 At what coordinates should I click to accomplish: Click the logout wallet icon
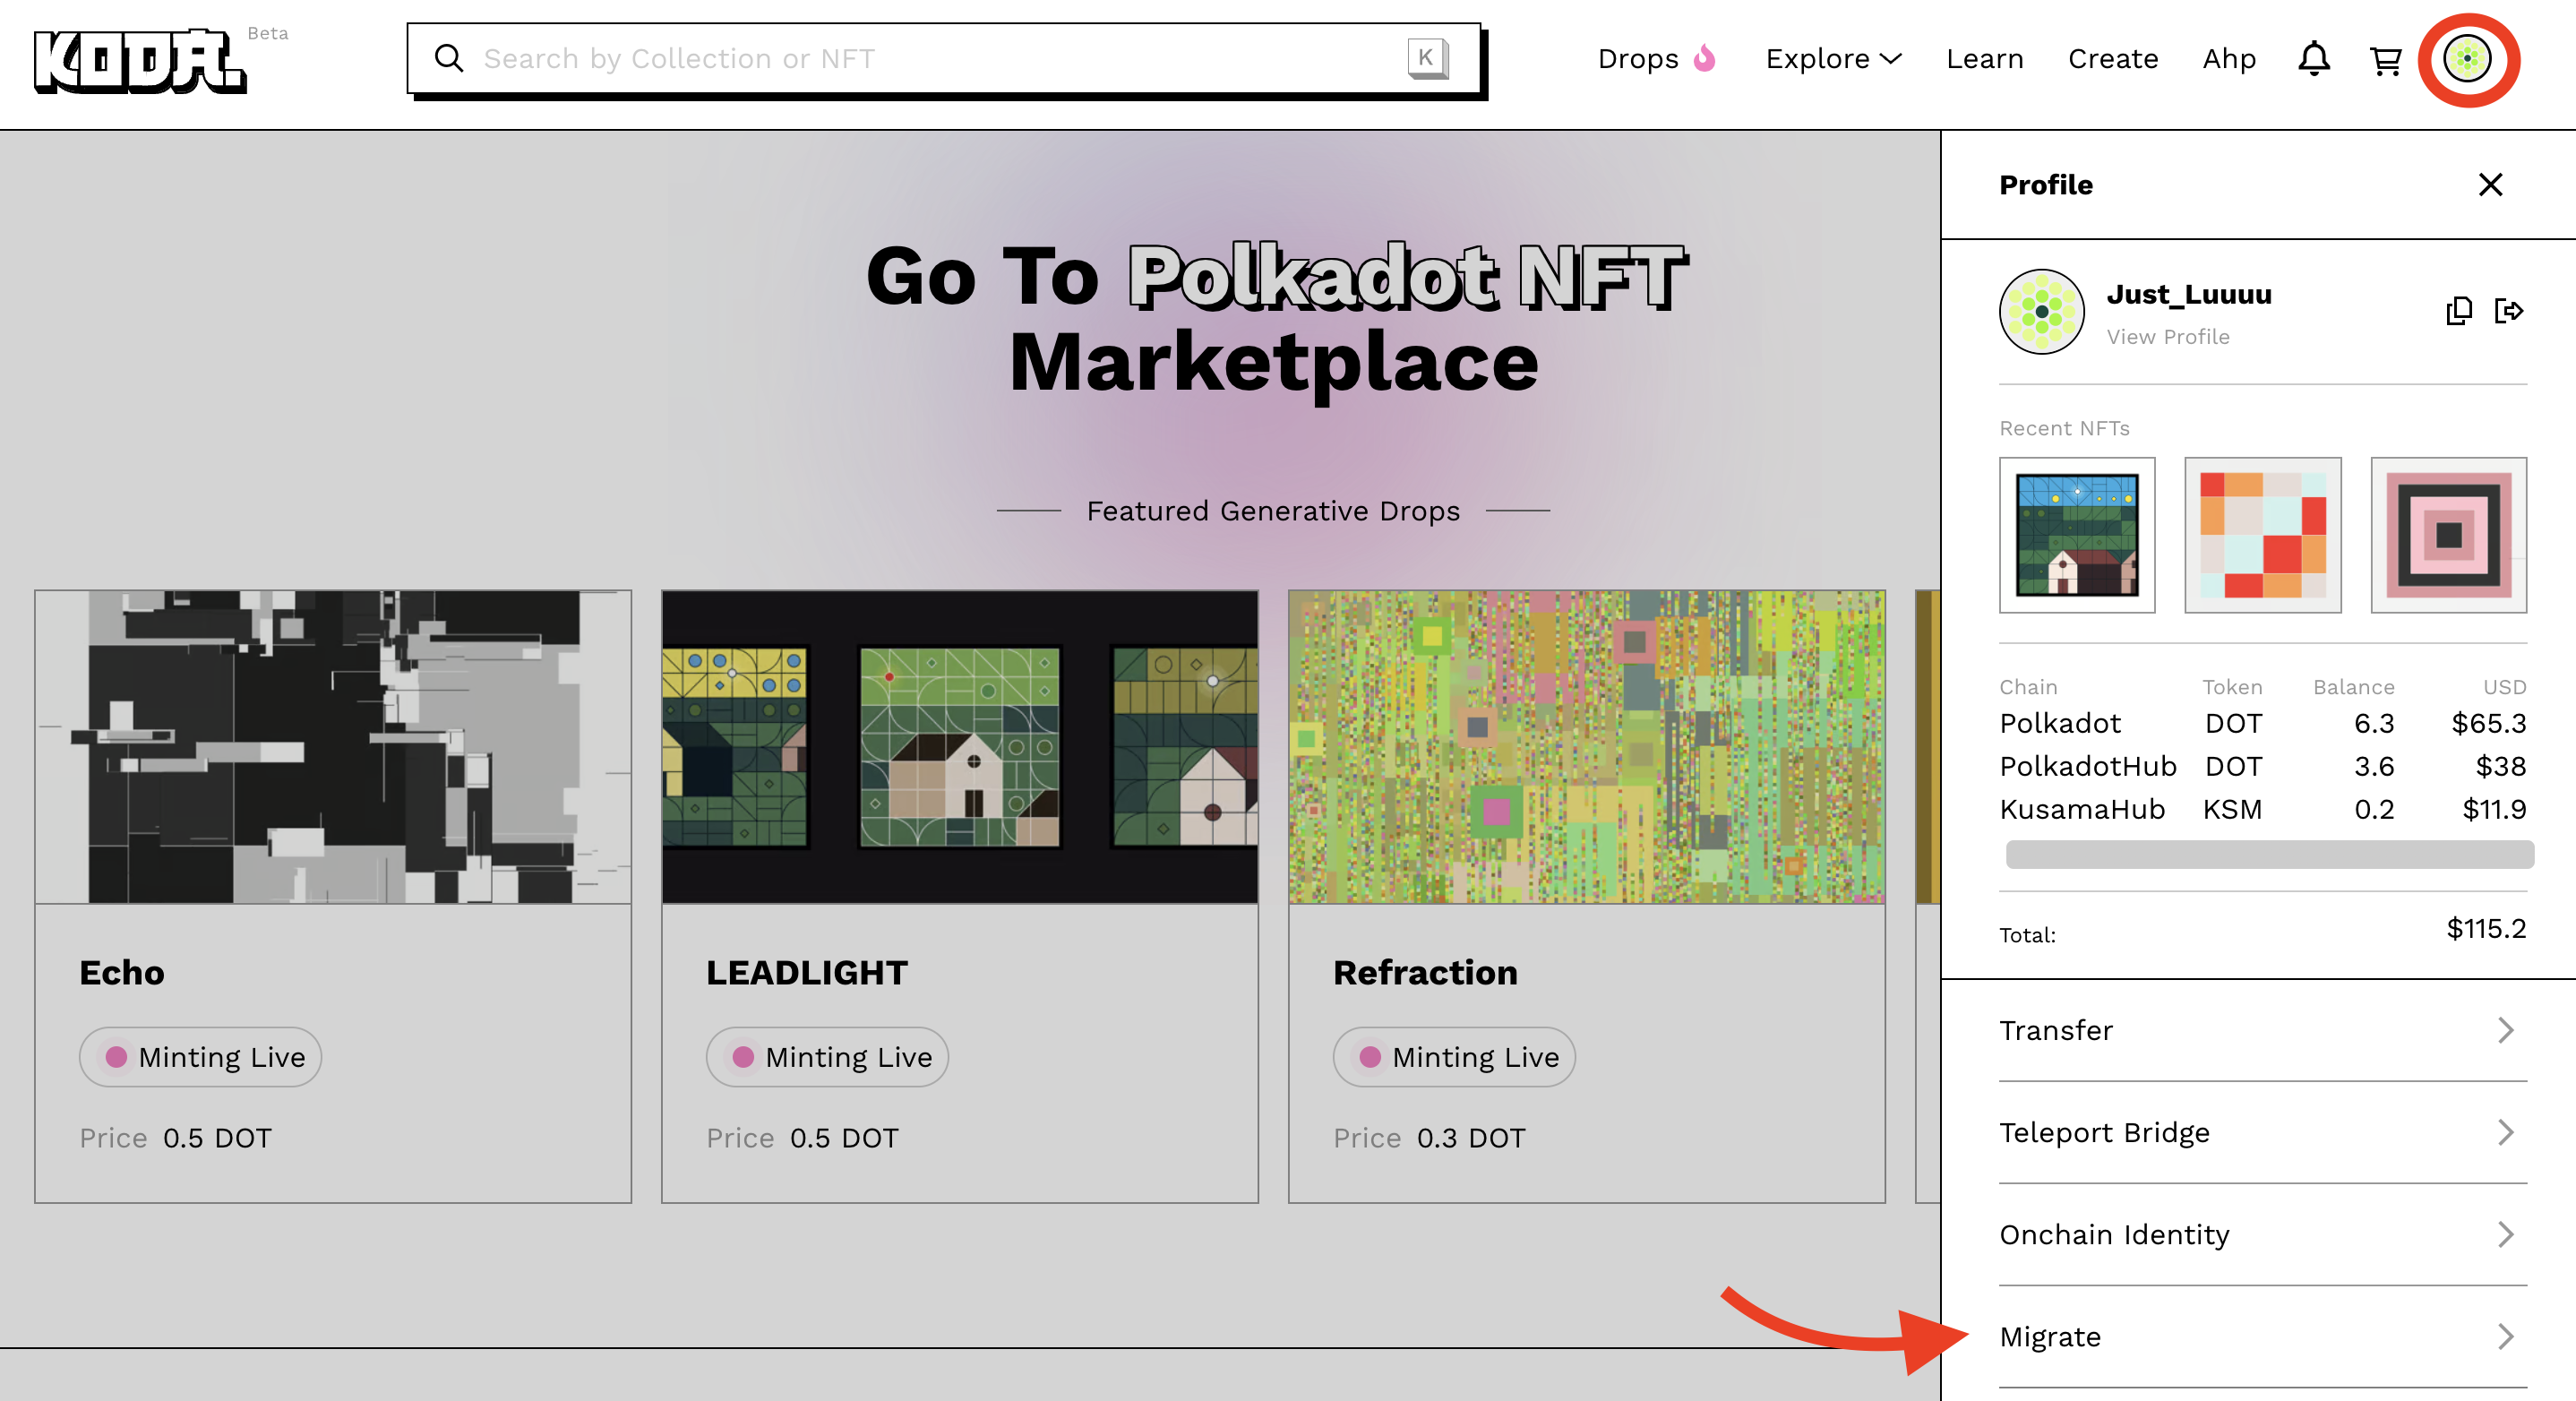2508,311
